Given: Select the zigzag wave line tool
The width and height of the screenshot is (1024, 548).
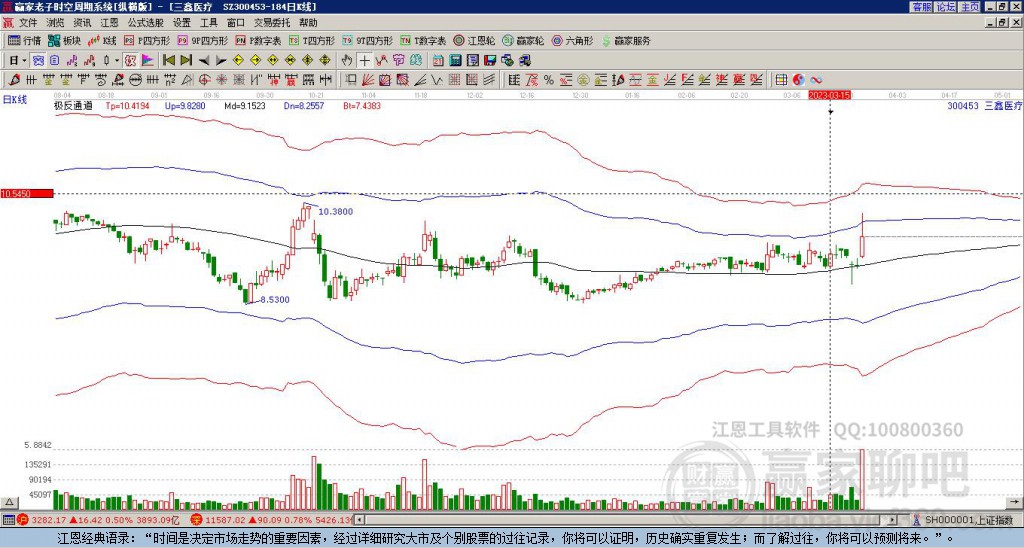Looking at the screenshot, I should pos(436,80).
